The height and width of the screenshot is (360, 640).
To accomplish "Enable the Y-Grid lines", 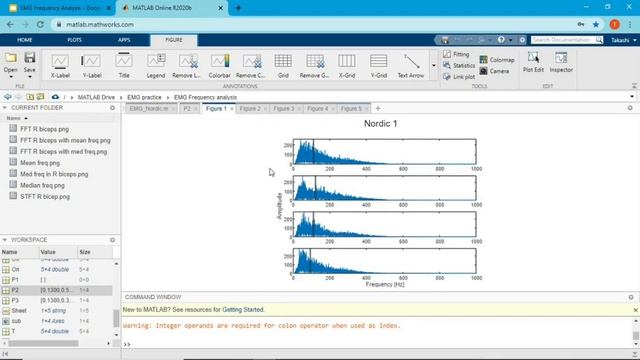I will (378, 66).
